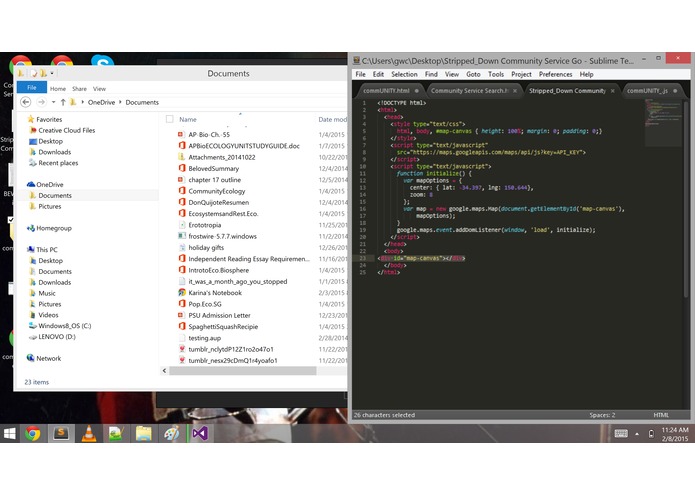
Task: Select LENOVO (D:) drive
Action: point(57,337)
